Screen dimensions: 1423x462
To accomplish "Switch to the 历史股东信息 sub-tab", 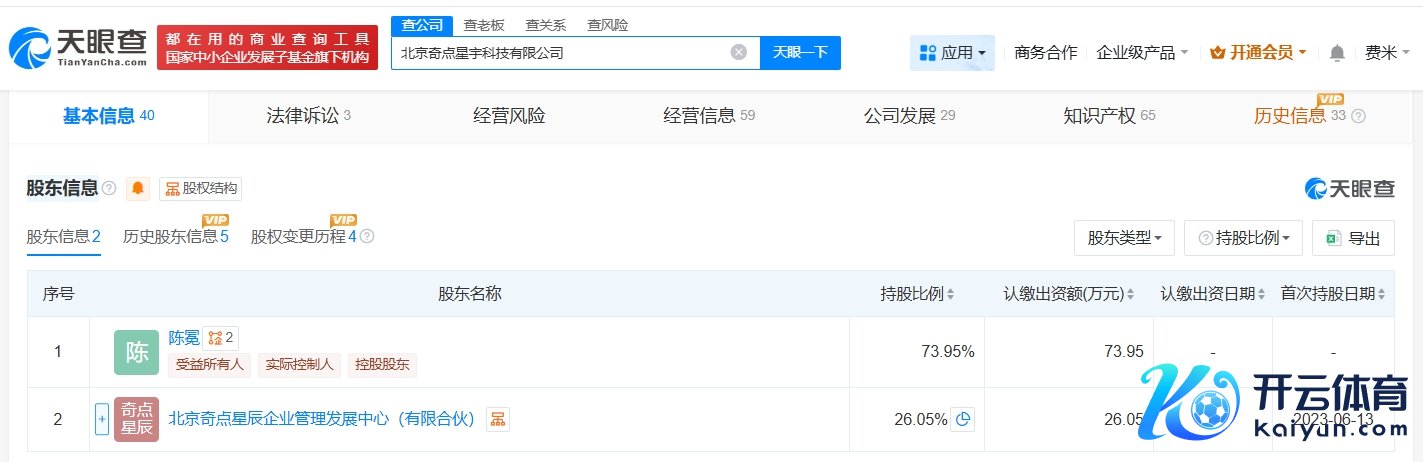I will [x=175, y=237].
